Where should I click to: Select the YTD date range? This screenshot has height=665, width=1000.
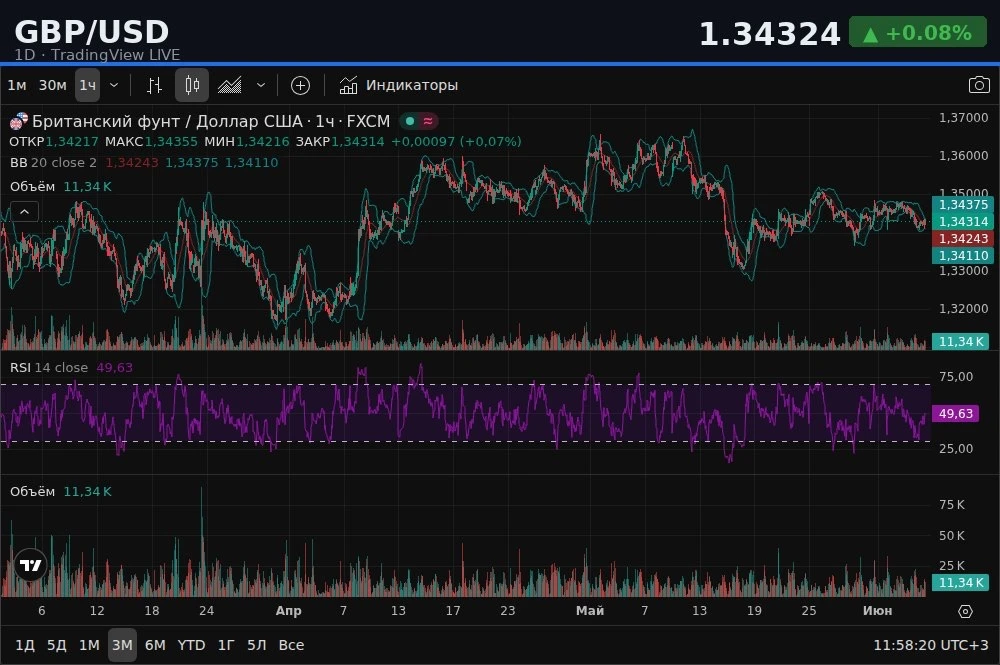click(x=191, y=645)
